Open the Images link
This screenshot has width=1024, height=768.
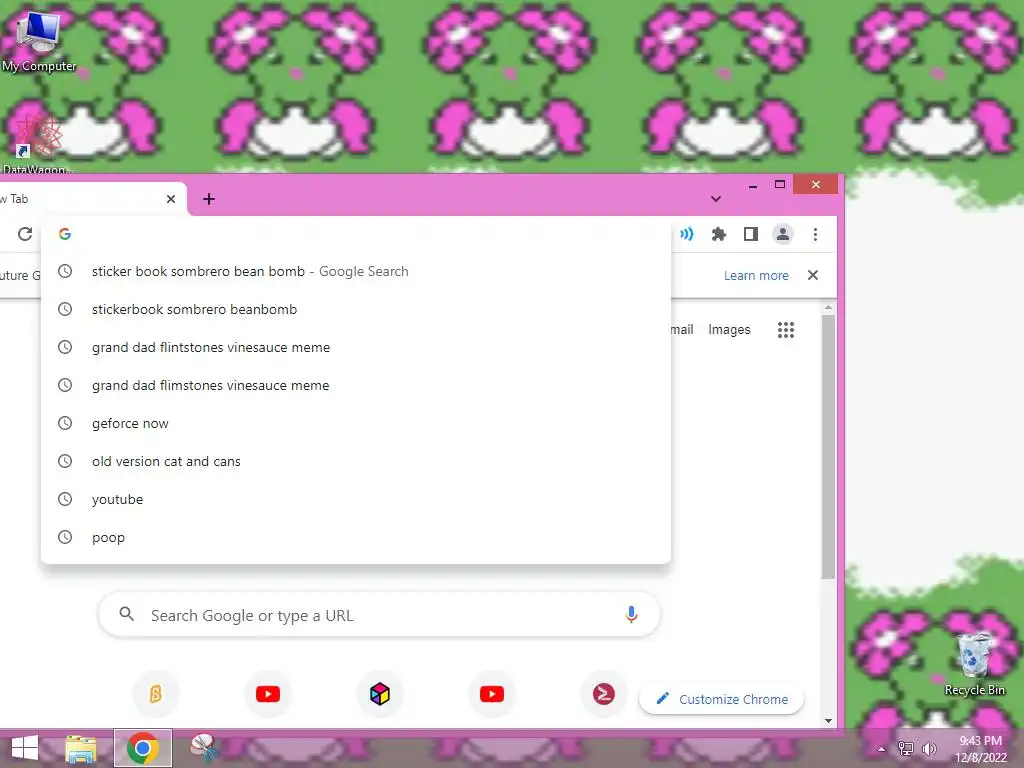click(729, 330)
